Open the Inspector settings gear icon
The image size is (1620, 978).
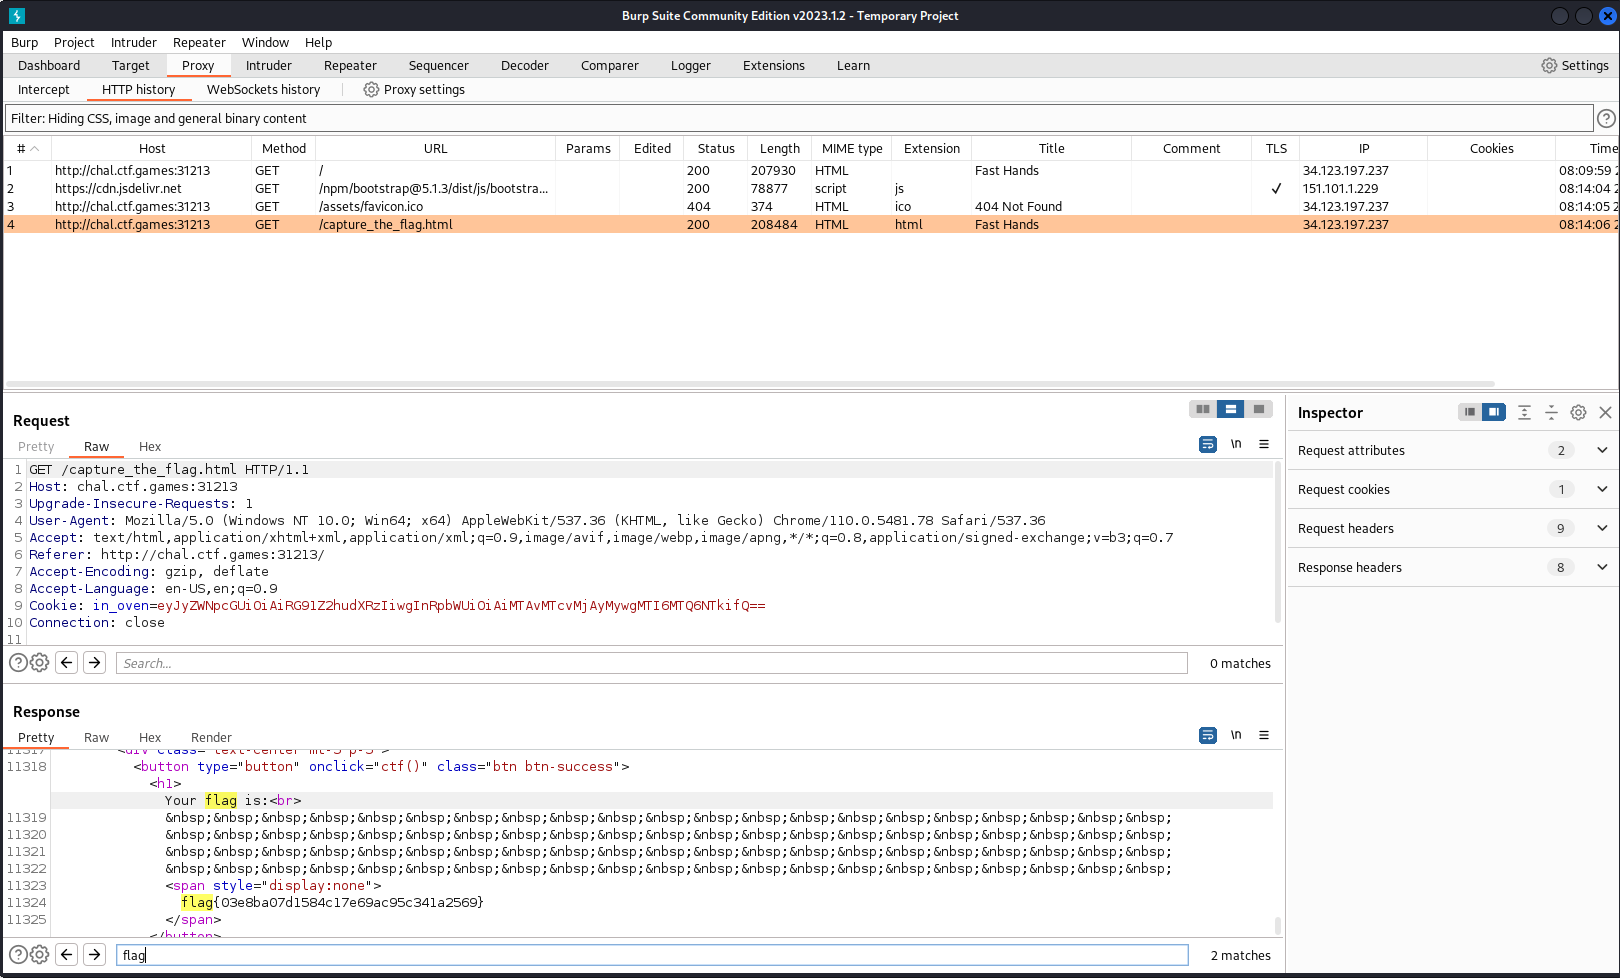(1578, 411)
